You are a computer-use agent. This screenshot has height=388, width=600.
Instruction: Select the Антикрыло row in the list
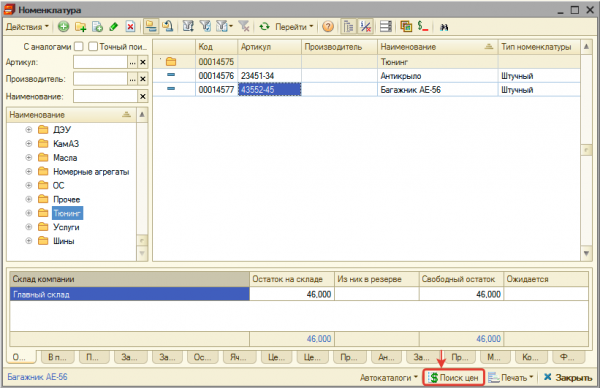367,76
